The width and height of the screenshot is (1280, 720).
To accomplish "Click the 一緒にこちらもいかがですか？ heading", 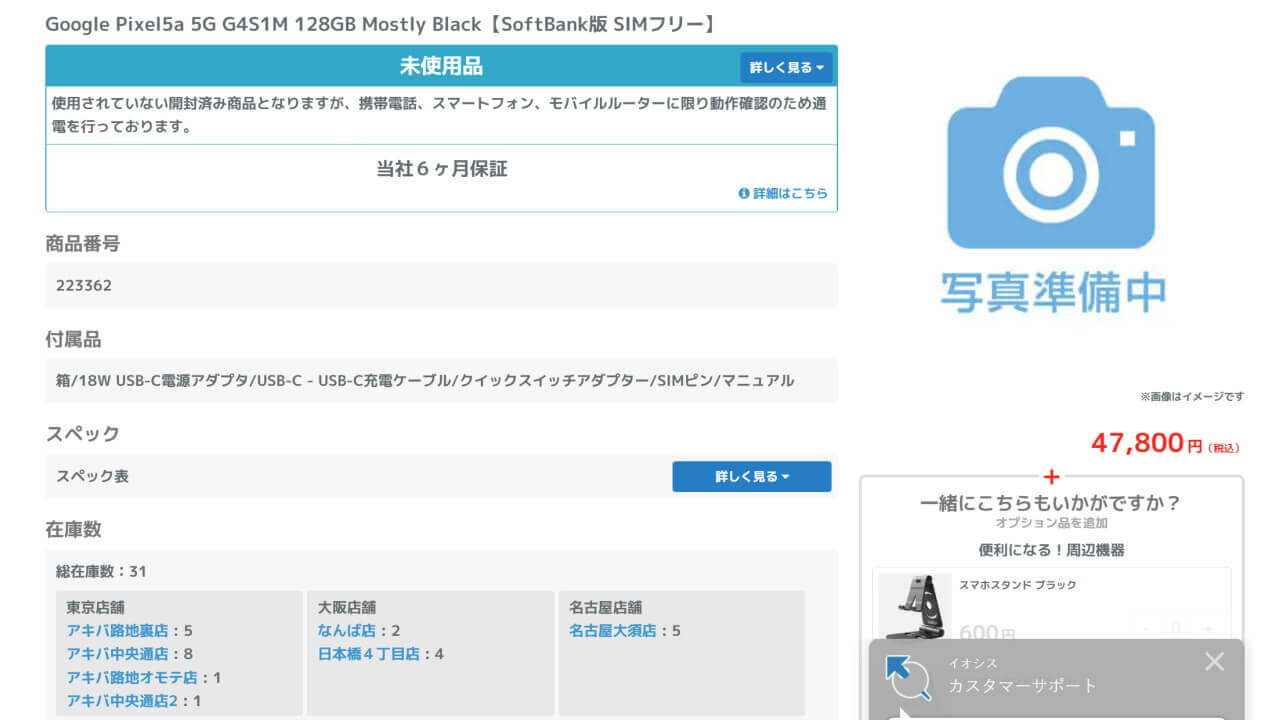I will point(1051,503).
